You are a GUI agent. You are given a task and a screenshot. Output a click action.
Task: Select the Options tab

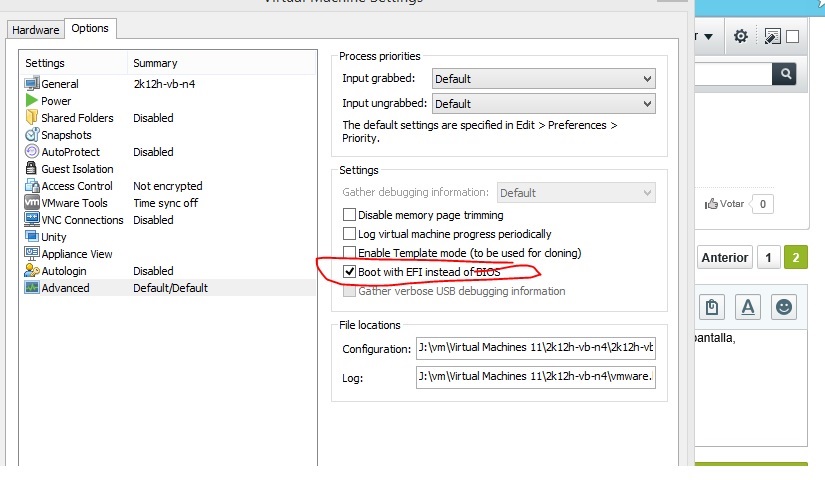click(x=90, y=28)
